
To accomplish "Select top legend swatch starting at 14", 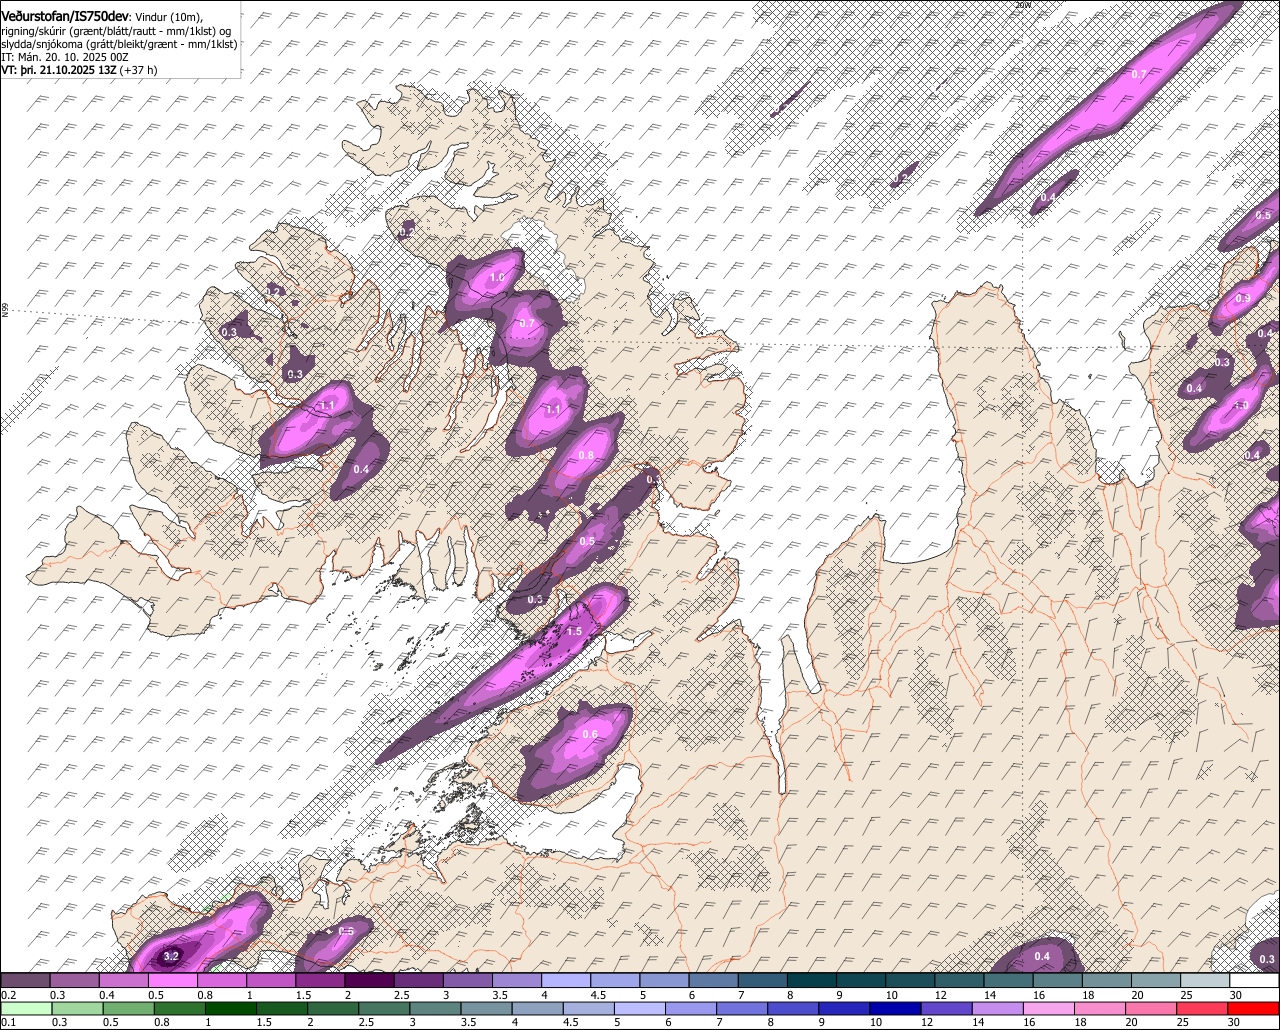I will point(1009,980).
